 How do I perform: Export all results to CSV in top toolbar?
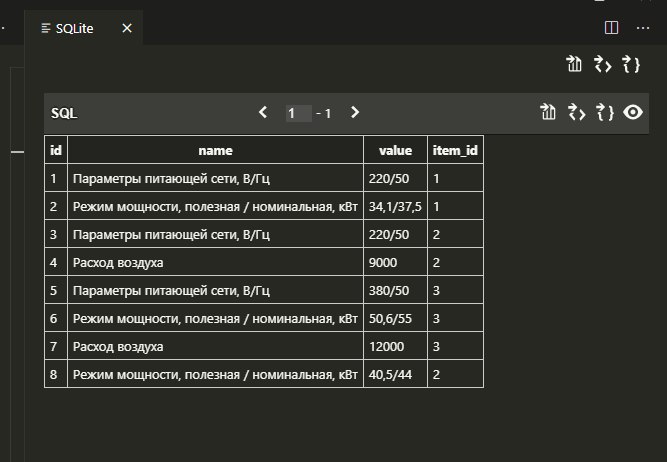tap(574, 65)
